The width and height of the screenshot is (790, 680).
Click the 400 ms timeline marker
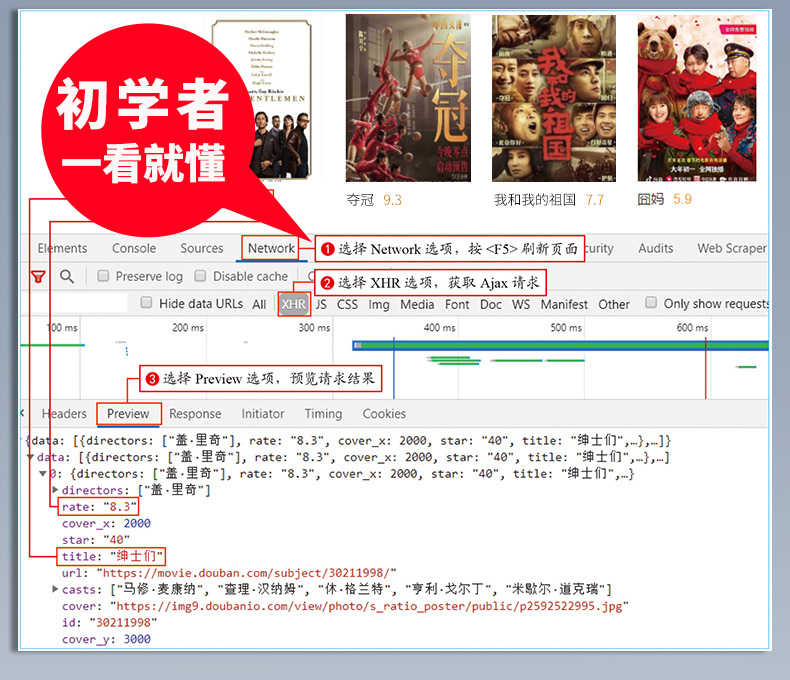pyautogui.click(x=439, y=327)
